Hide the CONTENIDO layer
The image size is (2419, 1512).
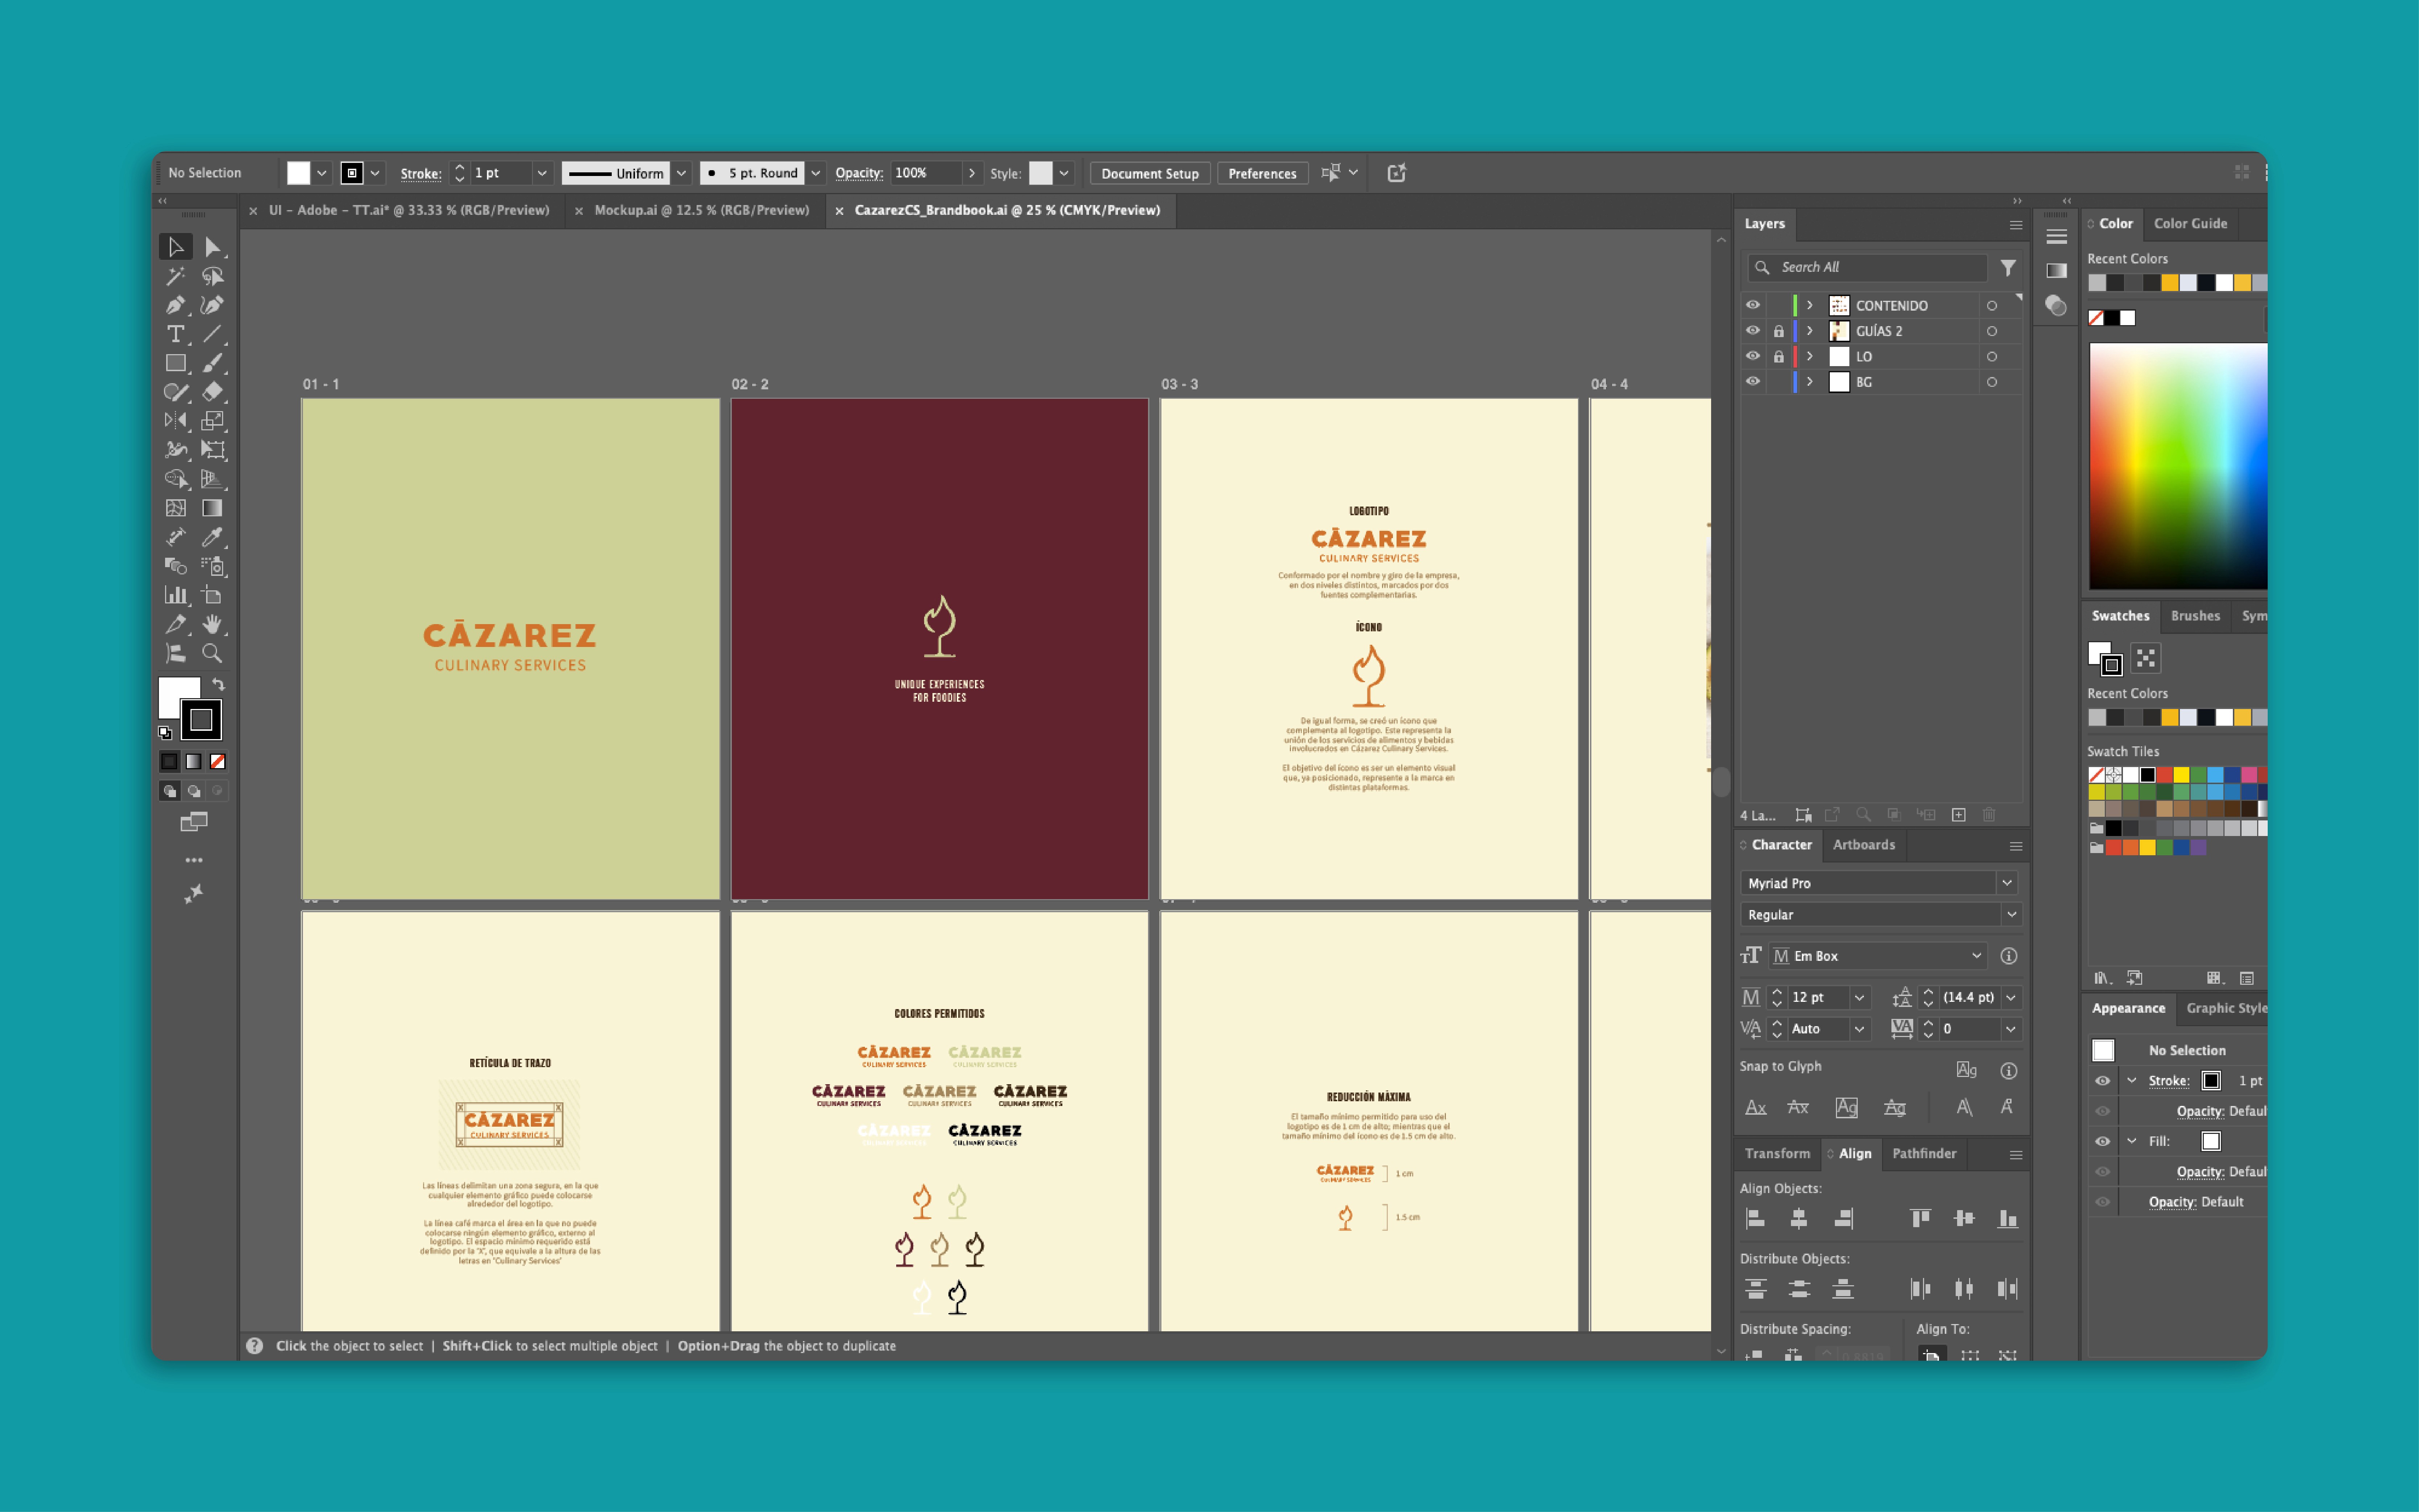click(1753, 305)
